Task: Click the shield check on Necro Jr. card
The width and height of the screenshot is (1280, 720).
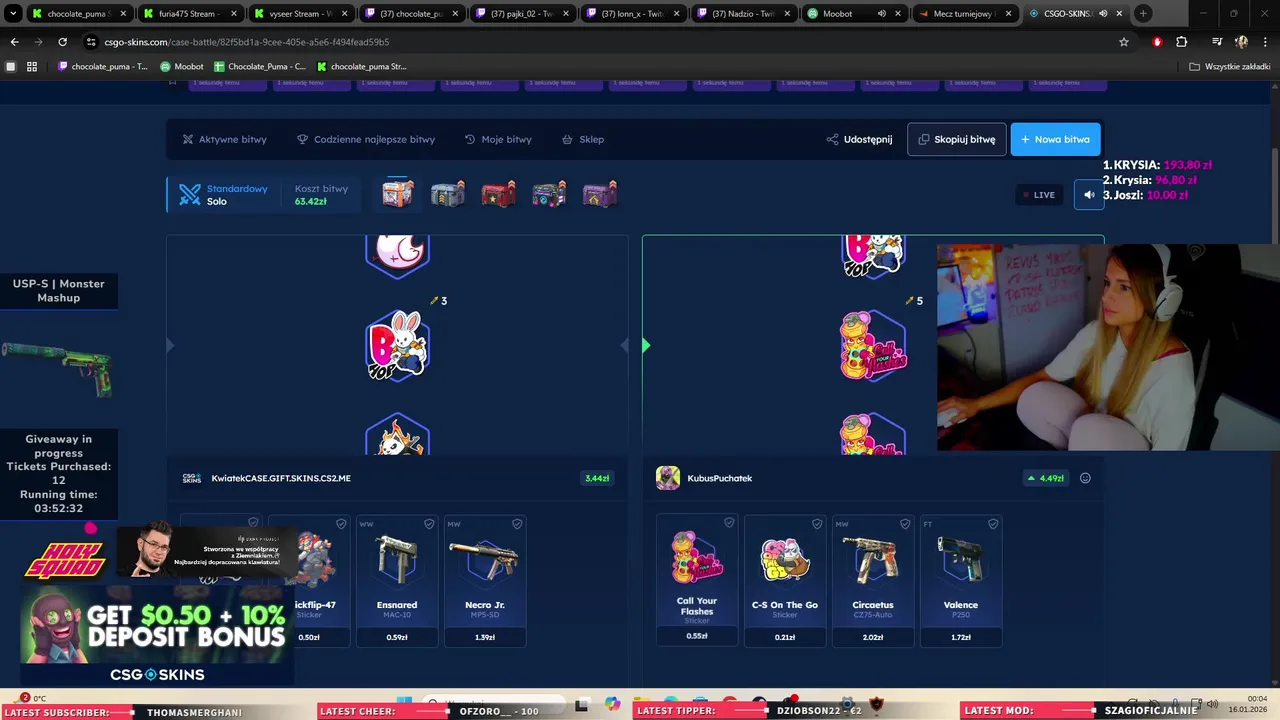Action: [x=517, y=524]
